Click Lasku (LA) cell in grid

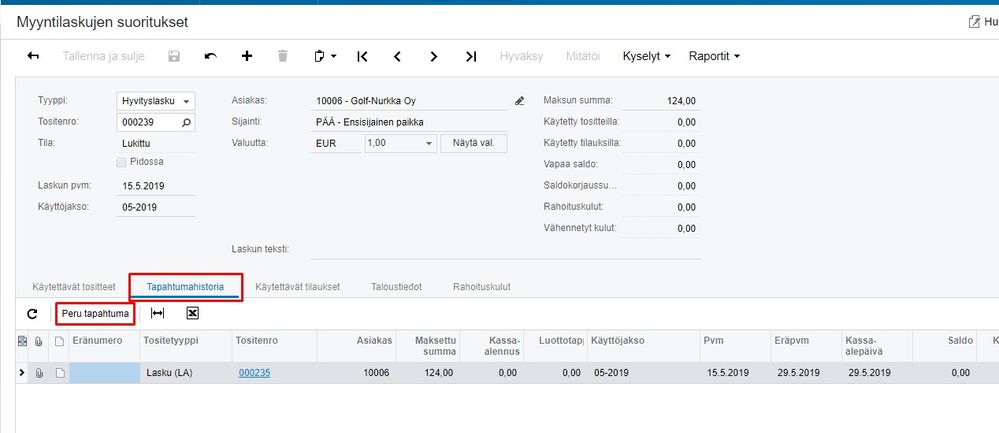pyautogui.click(x=185, y=373)
